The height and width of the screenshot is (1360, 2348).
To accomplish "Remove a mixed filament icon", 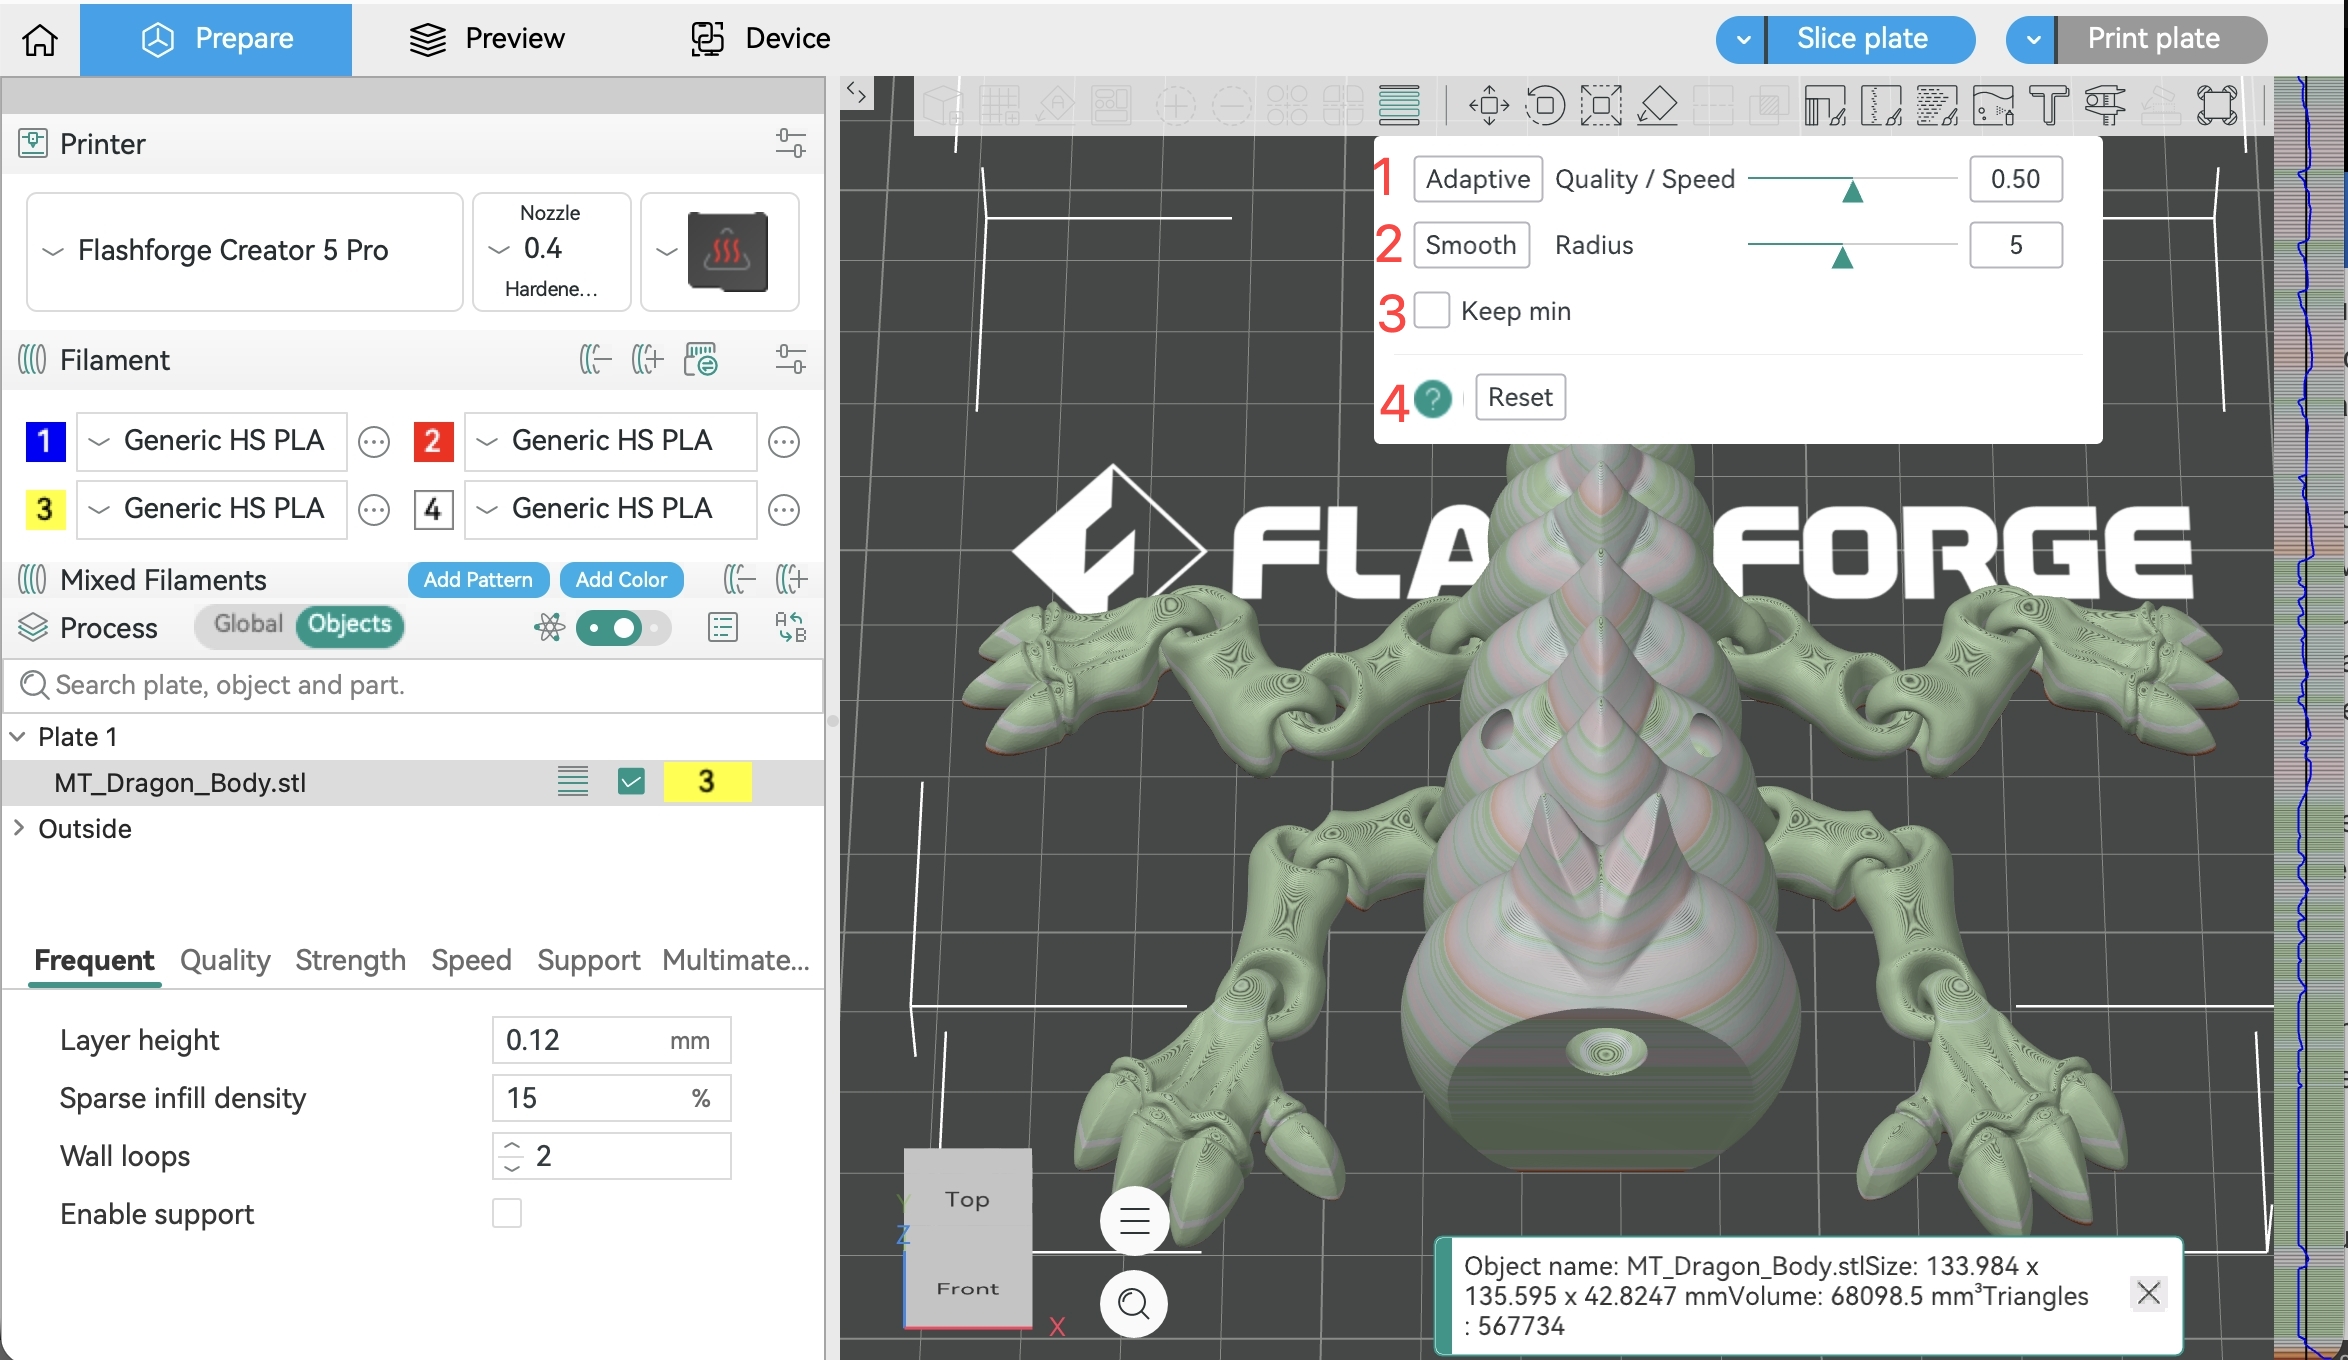I will click(739, 579).
